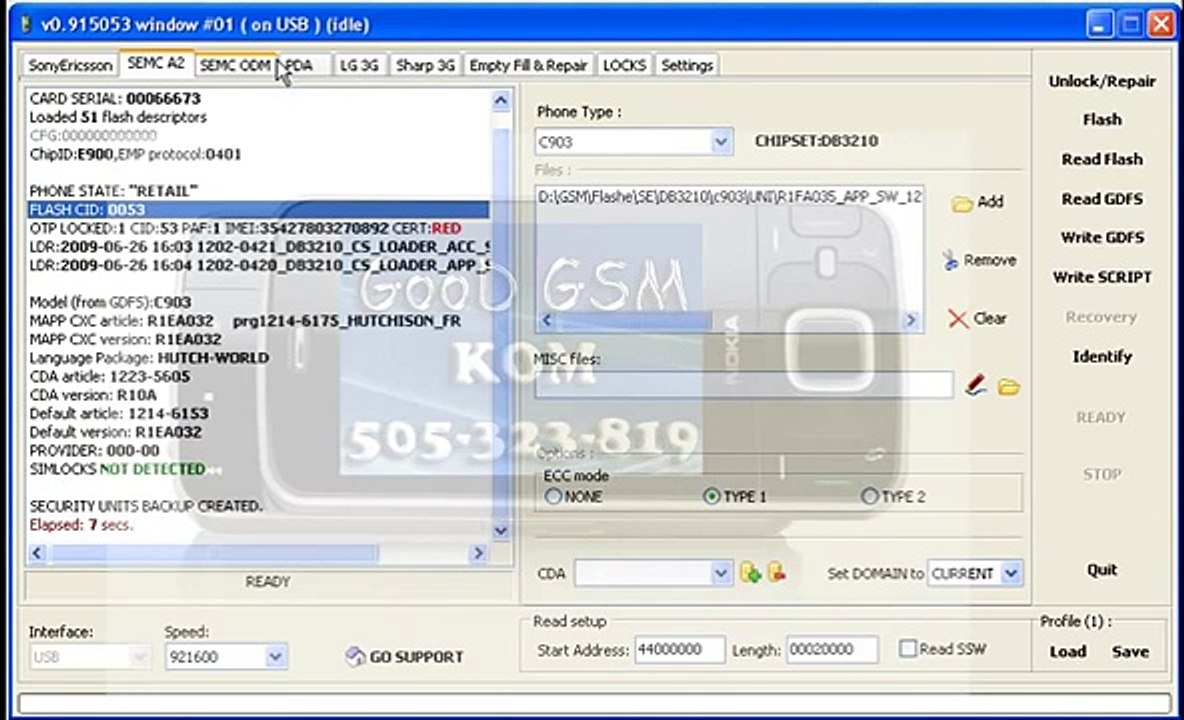1184x720 pixels.
Task: Switch to the LG 3G tab
Action: [359, 66]
